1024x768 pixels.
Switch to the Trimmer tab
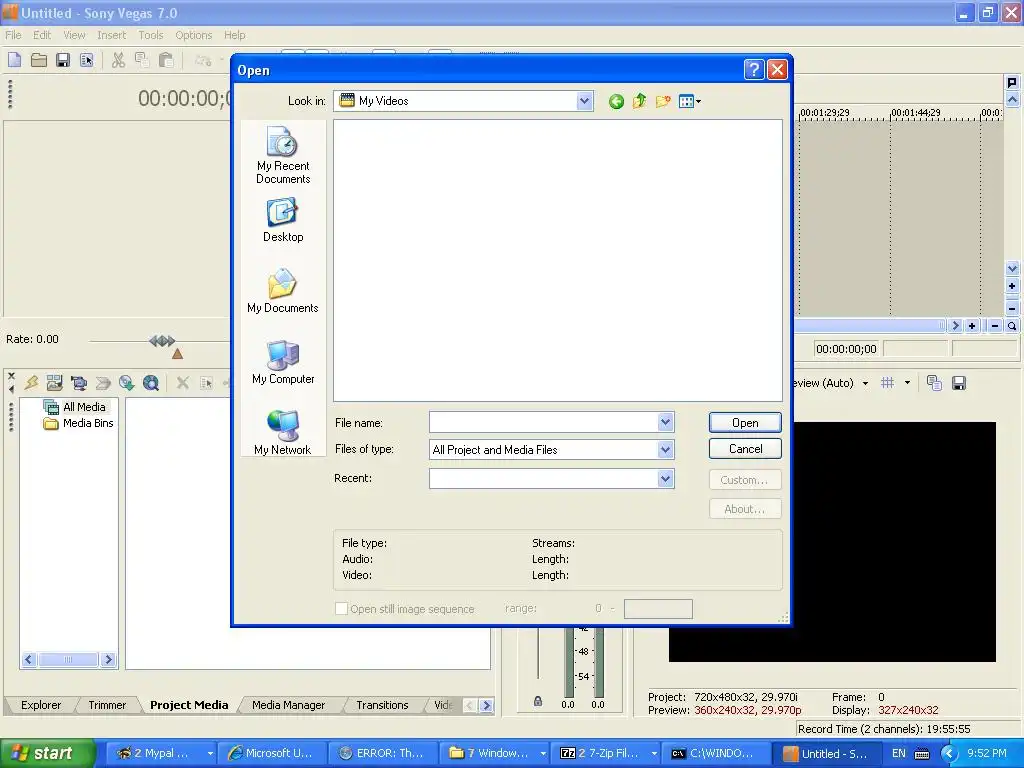tap(107, 705)
